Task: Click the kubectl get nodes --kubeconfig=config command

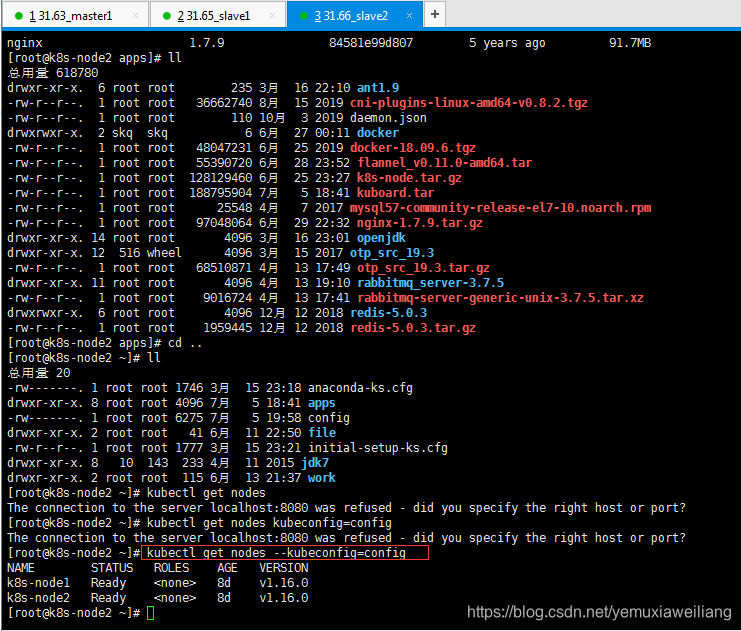Action: coord(276,553)
